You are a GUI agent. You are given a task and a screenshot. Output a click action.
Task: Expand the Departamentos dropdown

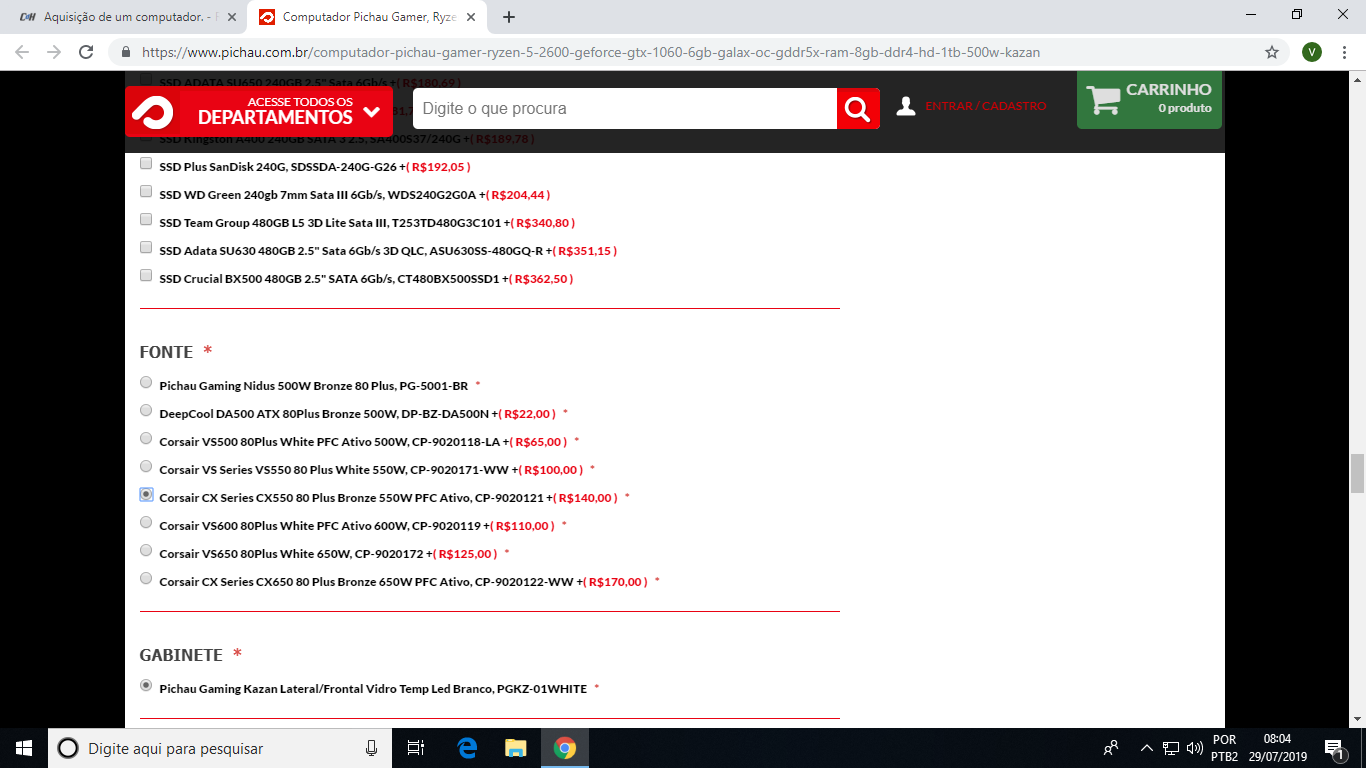[x=259, y=111]
